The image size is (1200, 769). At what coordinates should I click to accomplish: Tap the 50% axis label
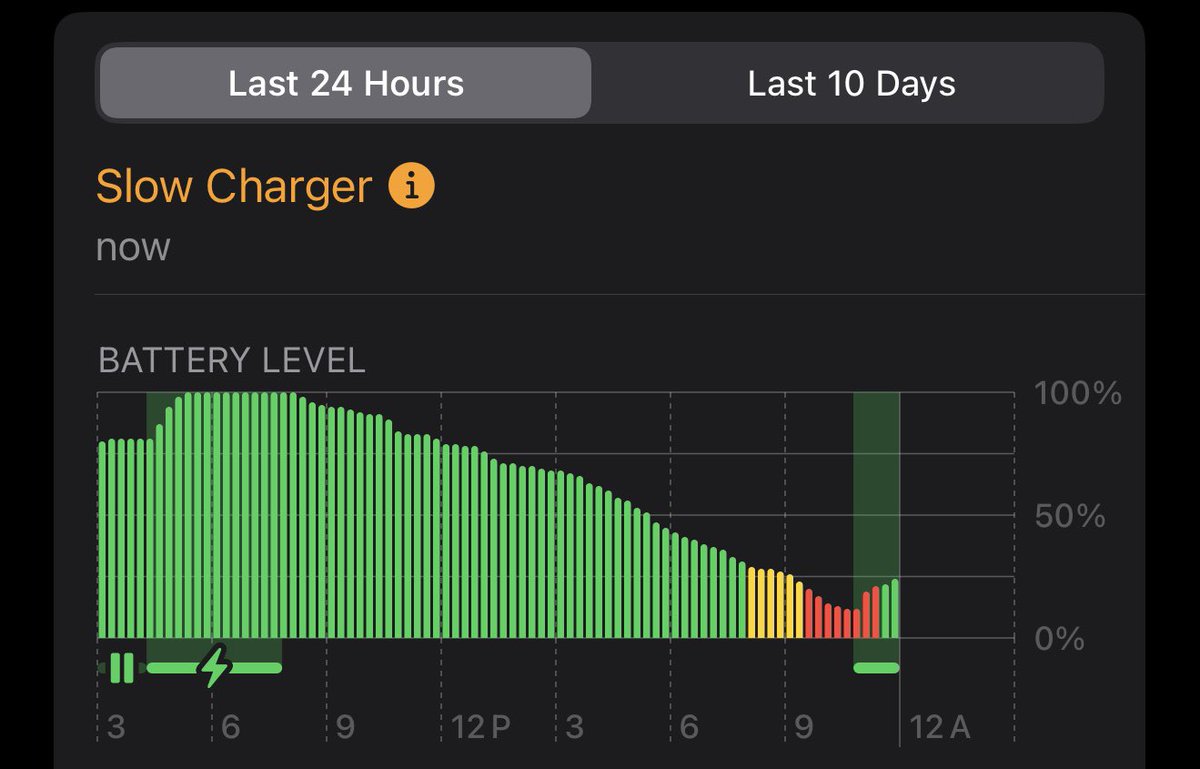coord(1070,516)
